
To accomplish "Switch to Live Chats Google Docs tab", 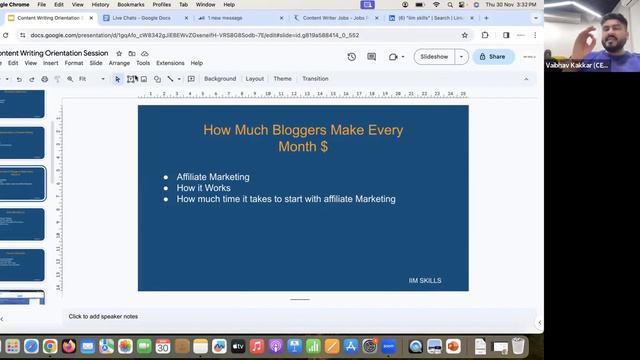I will 142,18.
